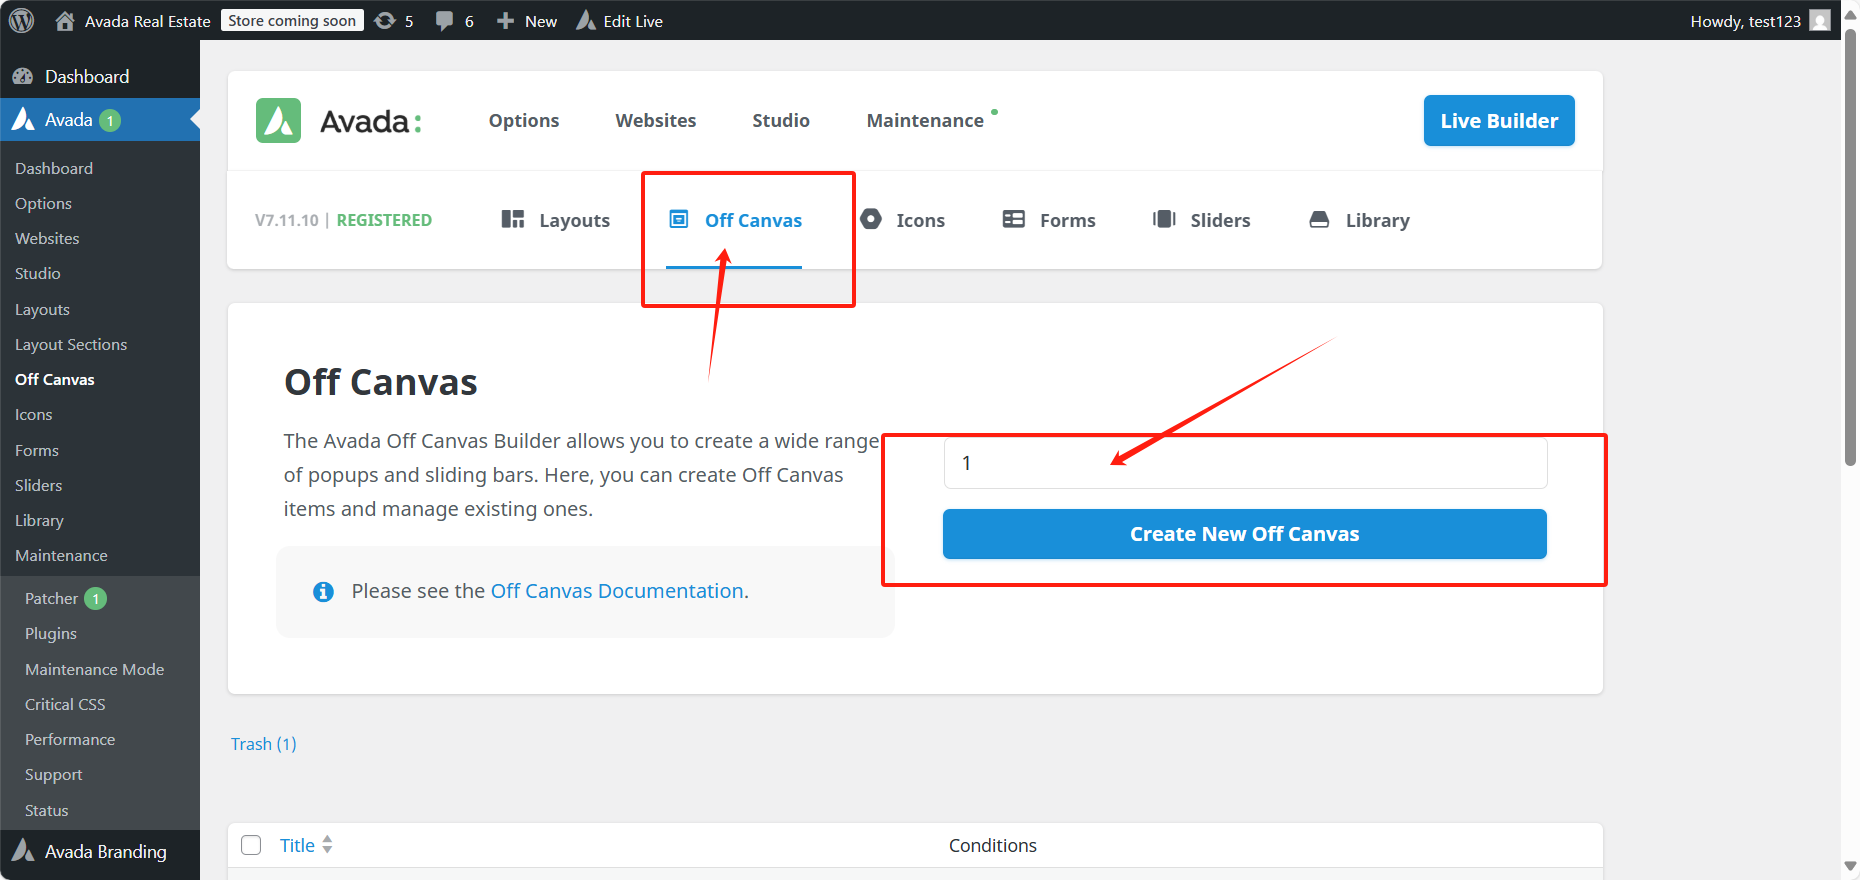Image resolution: width=1860 pixels, height=880 pixels.
Task: Open the Maintenance top menu item
Action: click(925, 121)
